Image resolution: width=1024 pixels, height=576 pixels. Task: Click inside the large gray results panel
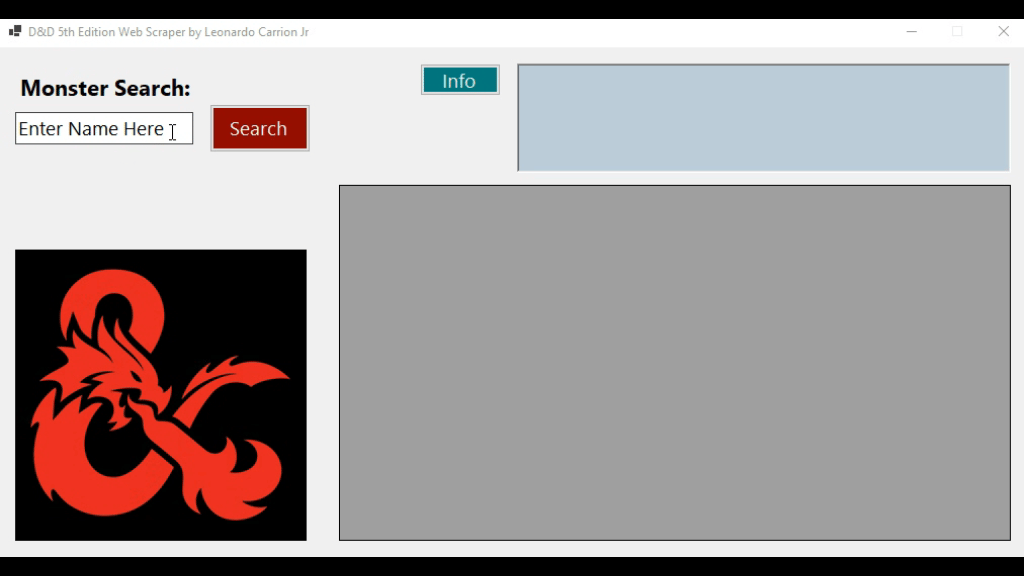pos(675,363)
